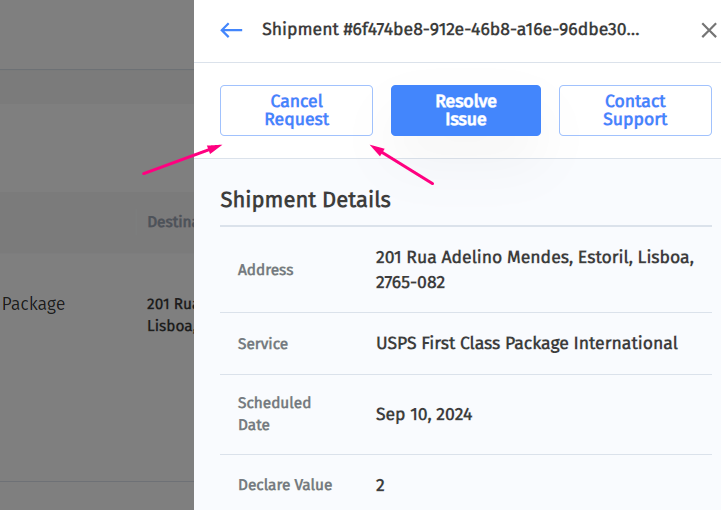Click the dimmed Package cell in background

coord(33,304)
